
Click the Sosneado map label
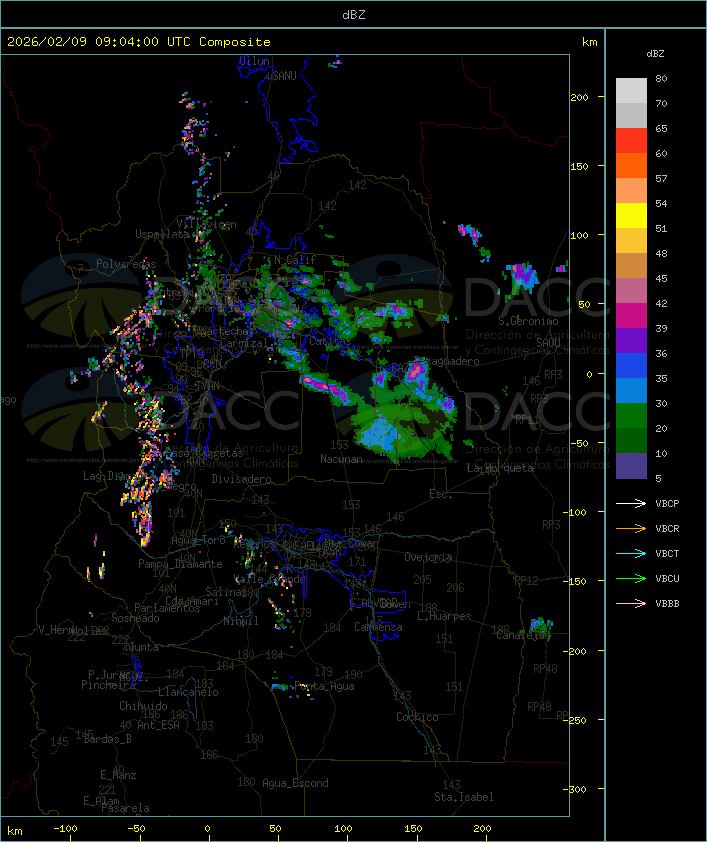click(135, 618)
